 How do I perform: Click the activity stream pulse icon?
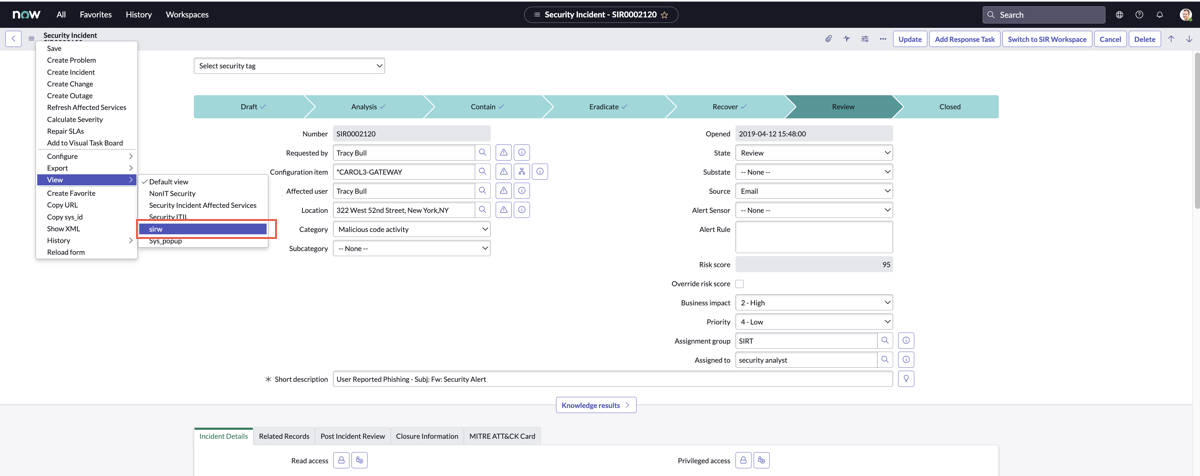(x=846, y=39)
